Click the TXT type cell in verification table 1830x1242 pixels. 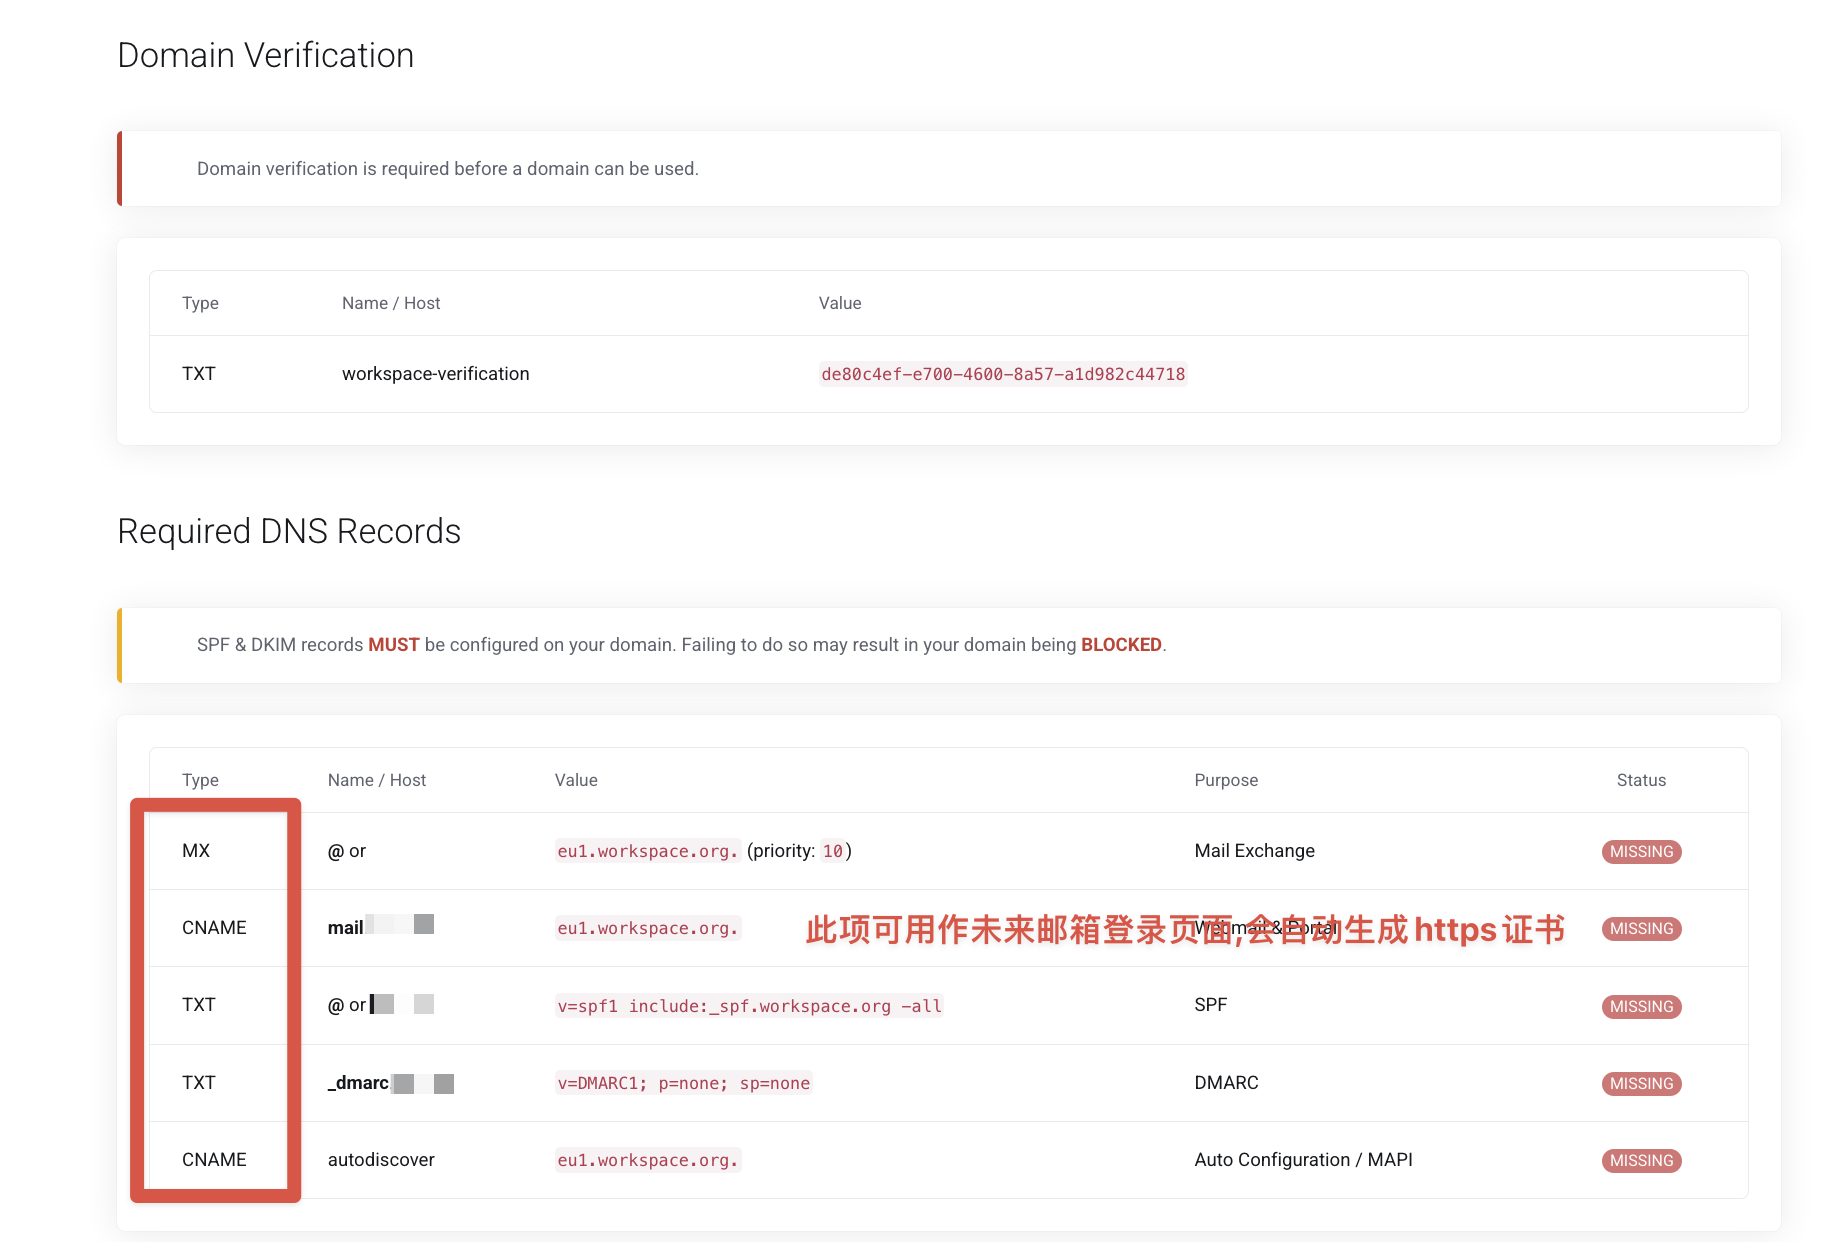click(x=199, y=374)
